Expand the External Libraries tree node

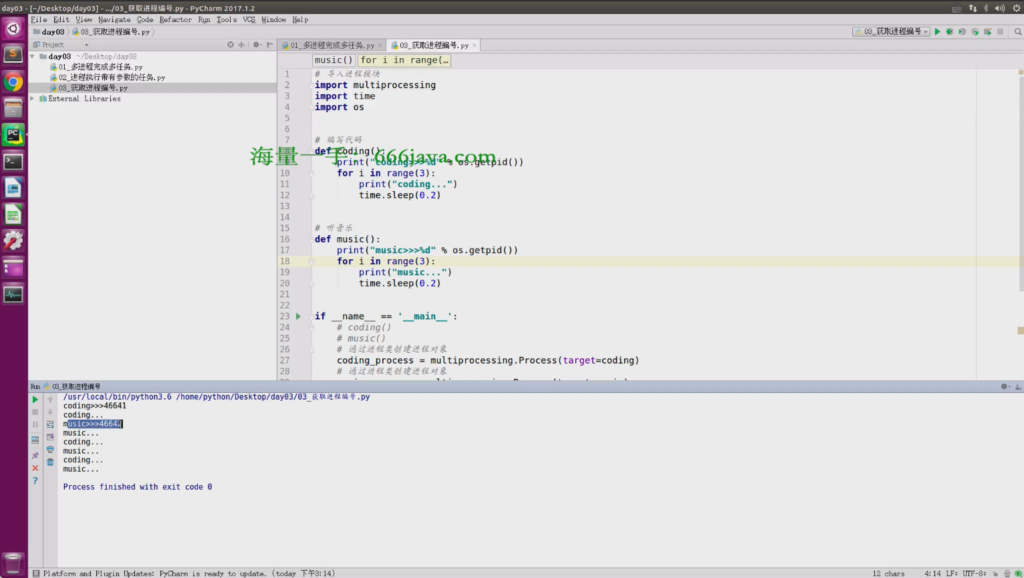[x=32, y=98]
